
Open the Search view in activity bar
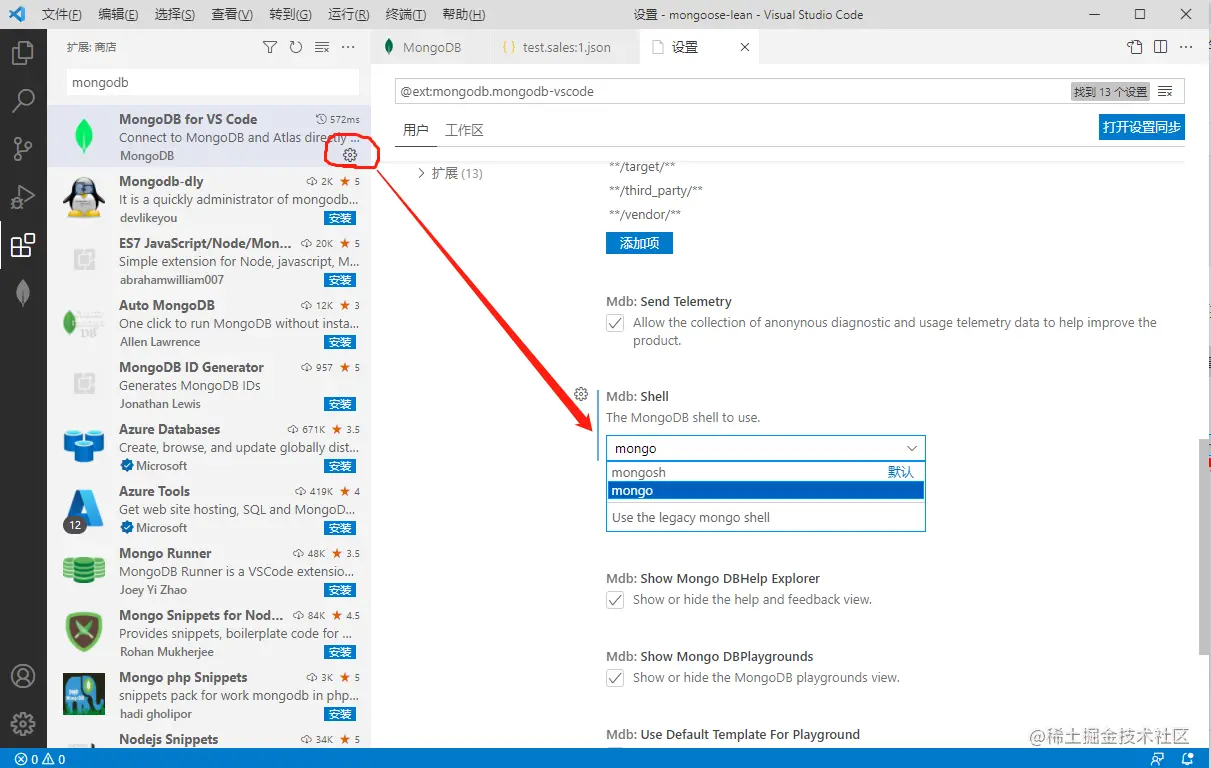(23, 101)
